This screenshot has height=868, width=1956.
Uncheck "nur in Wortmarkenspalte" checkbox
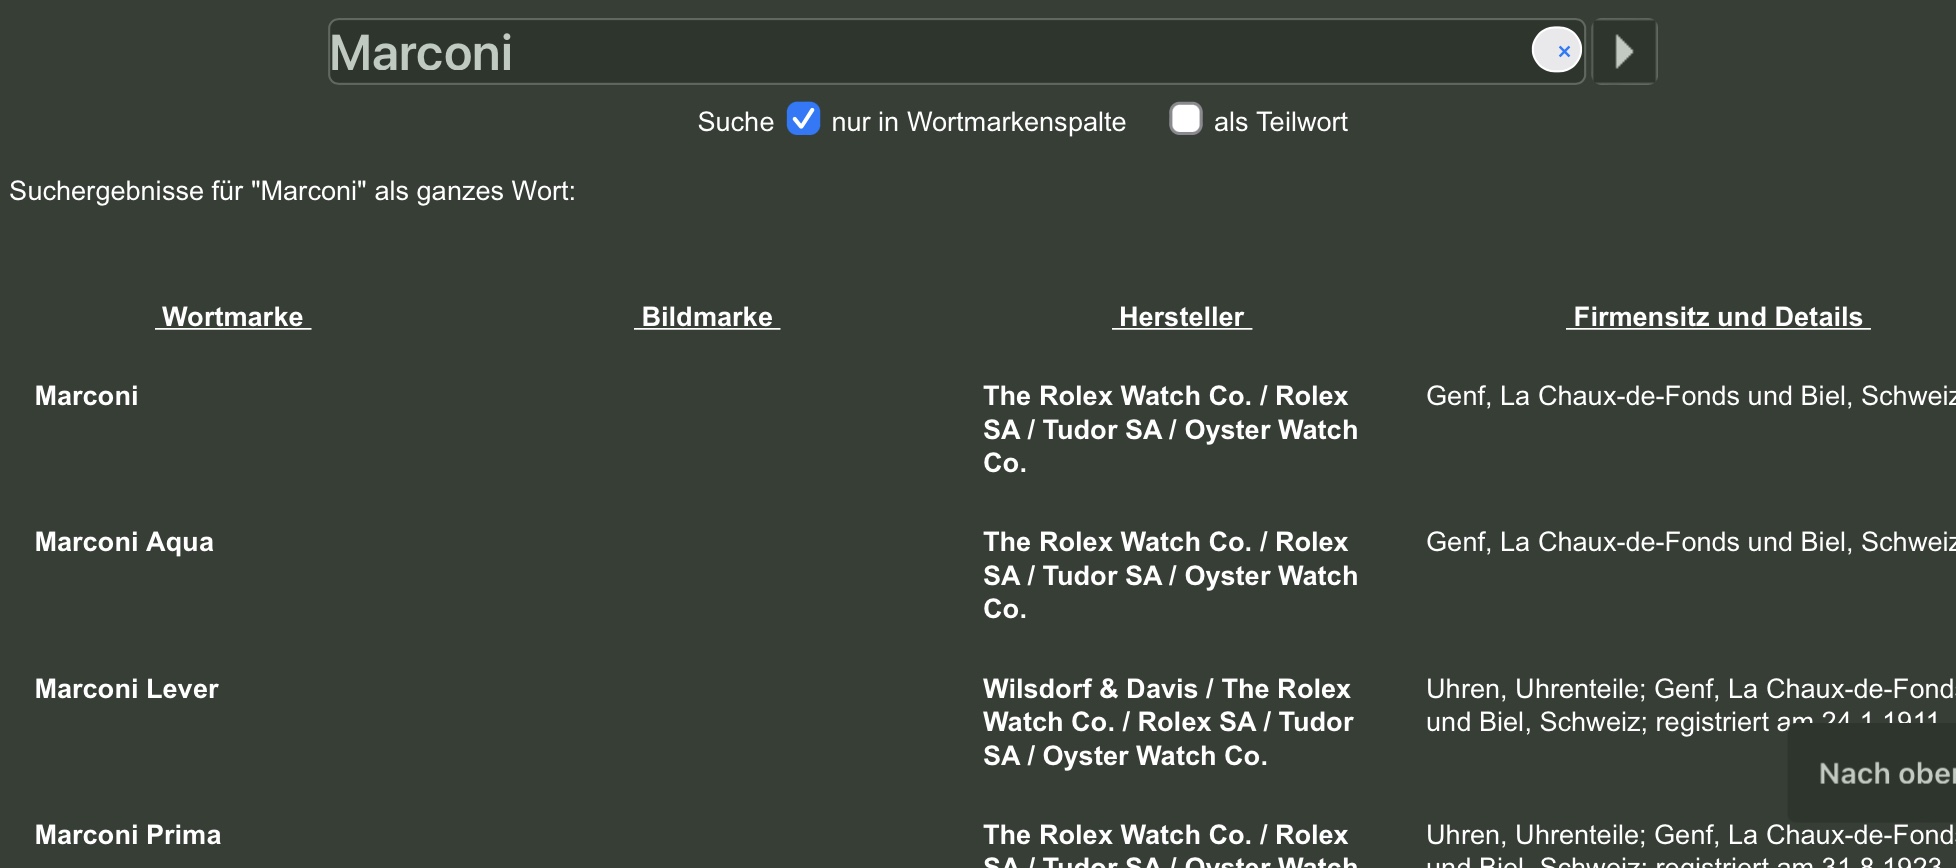[803, 119]
